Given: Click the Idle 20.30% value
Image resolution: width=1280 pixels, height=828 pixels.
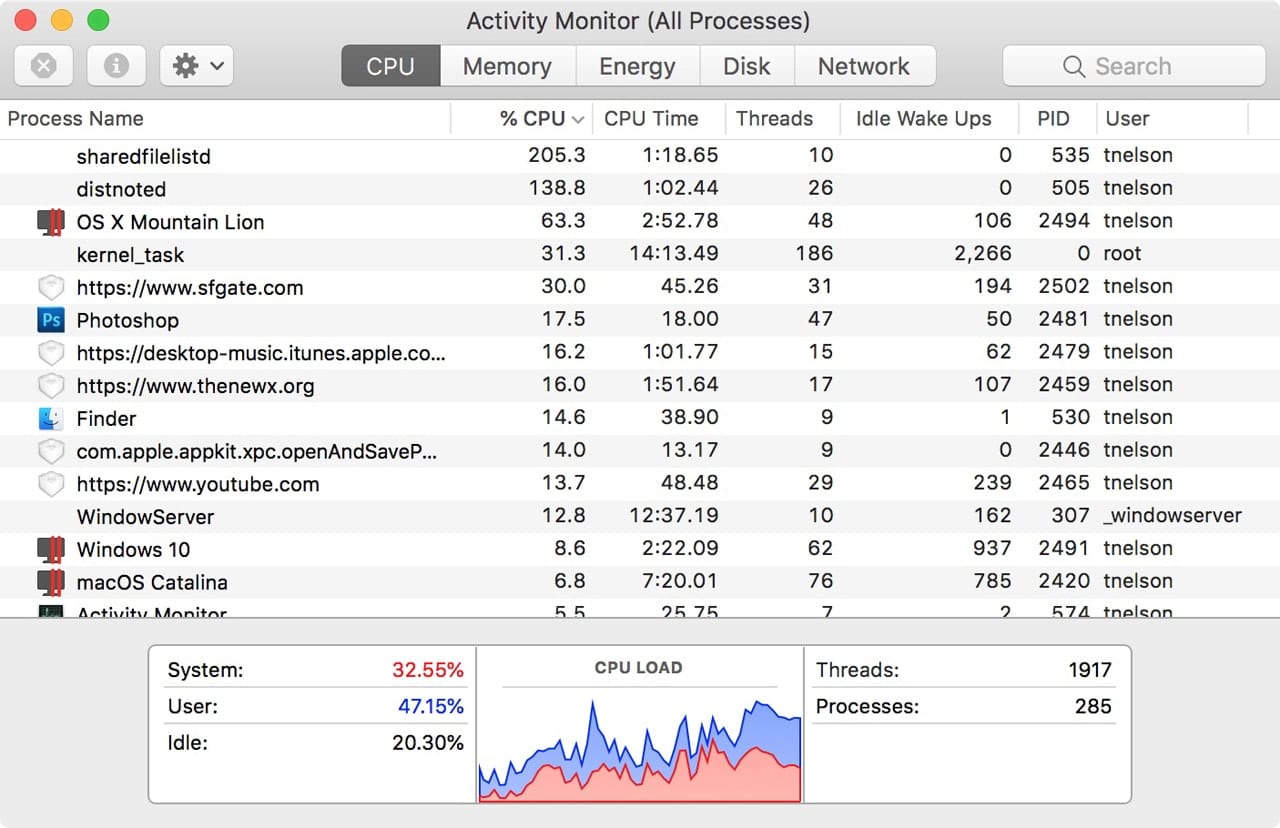Looking at the screenshot, I should [x=428, y=743].
